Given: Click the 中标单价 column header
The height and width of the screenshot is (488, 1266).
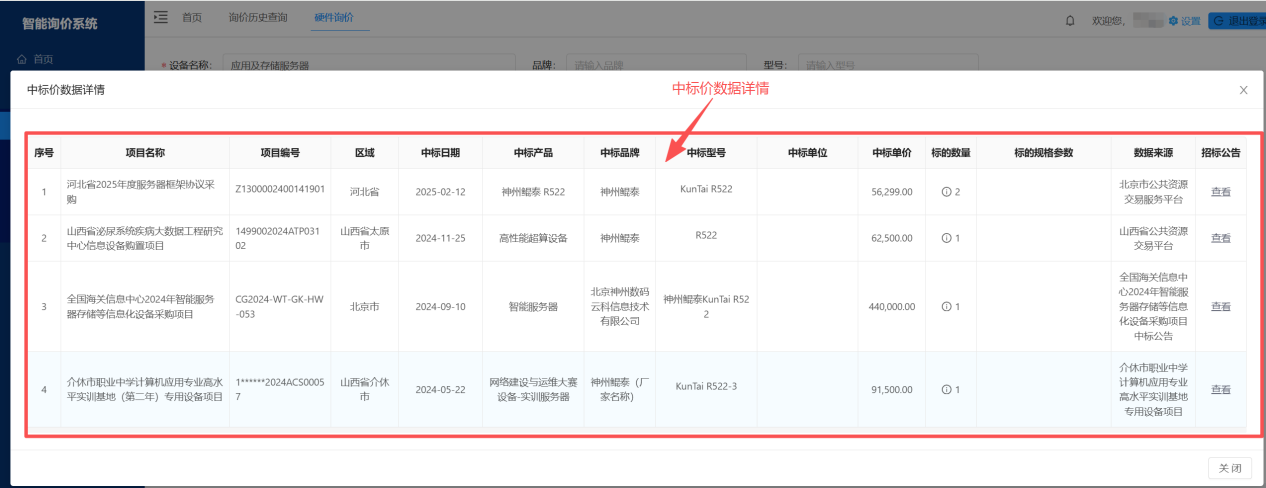Looking at the screenshot, I should (x=891, y=153).
